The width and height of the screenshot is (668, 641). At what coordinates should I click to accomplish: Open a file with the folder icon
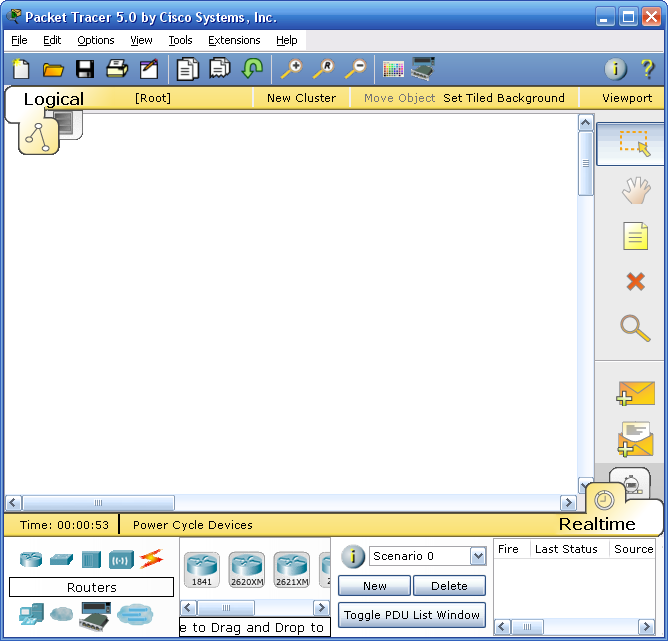click(x=53, y=69)
